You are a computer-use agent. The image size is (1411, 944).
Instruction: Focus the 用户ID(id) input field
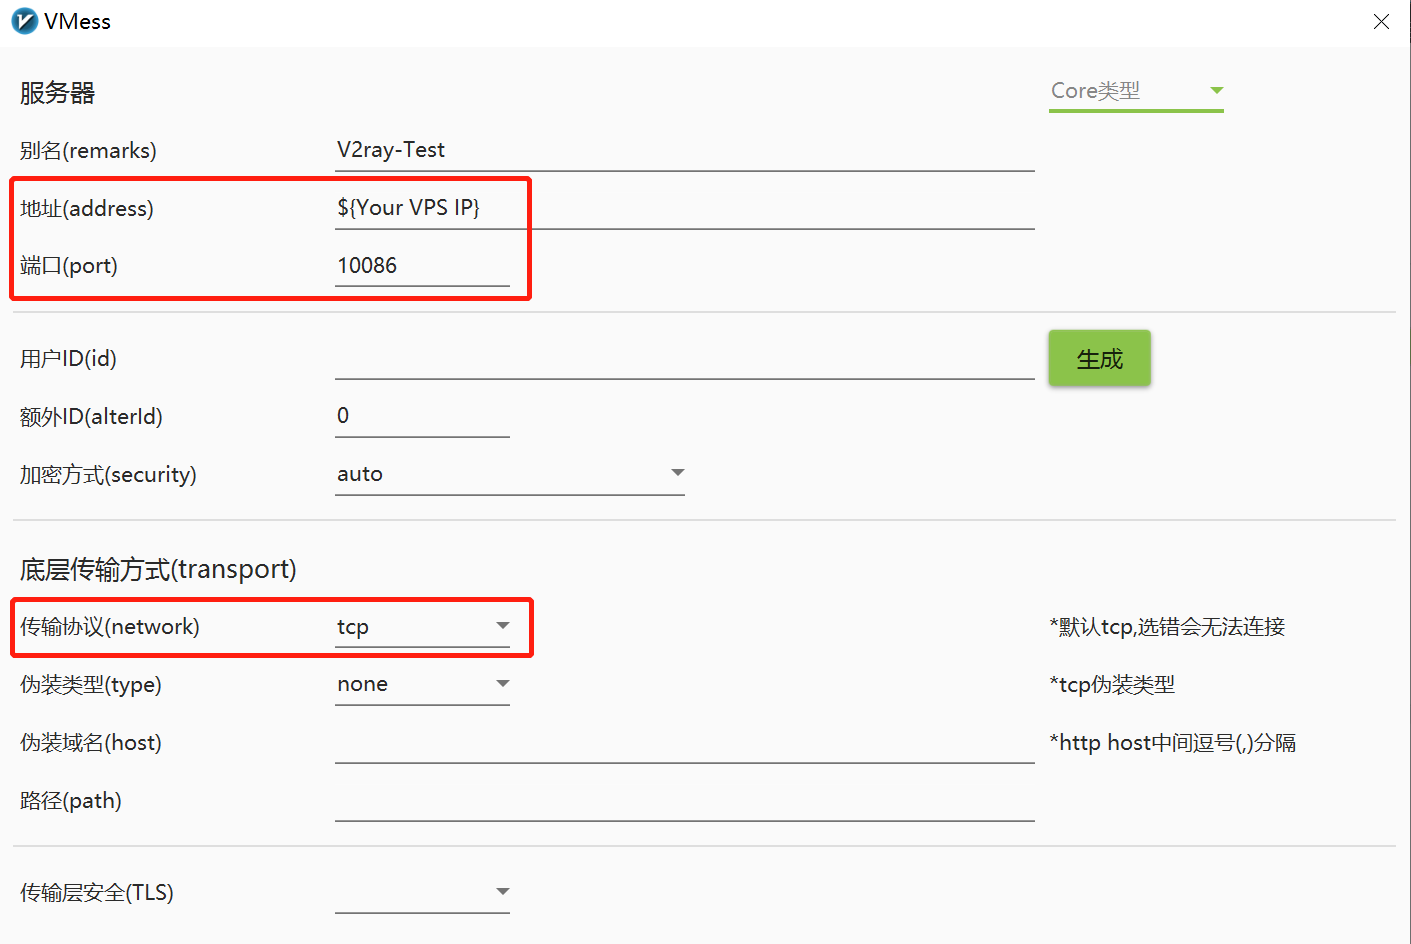[x=685, y=360]
